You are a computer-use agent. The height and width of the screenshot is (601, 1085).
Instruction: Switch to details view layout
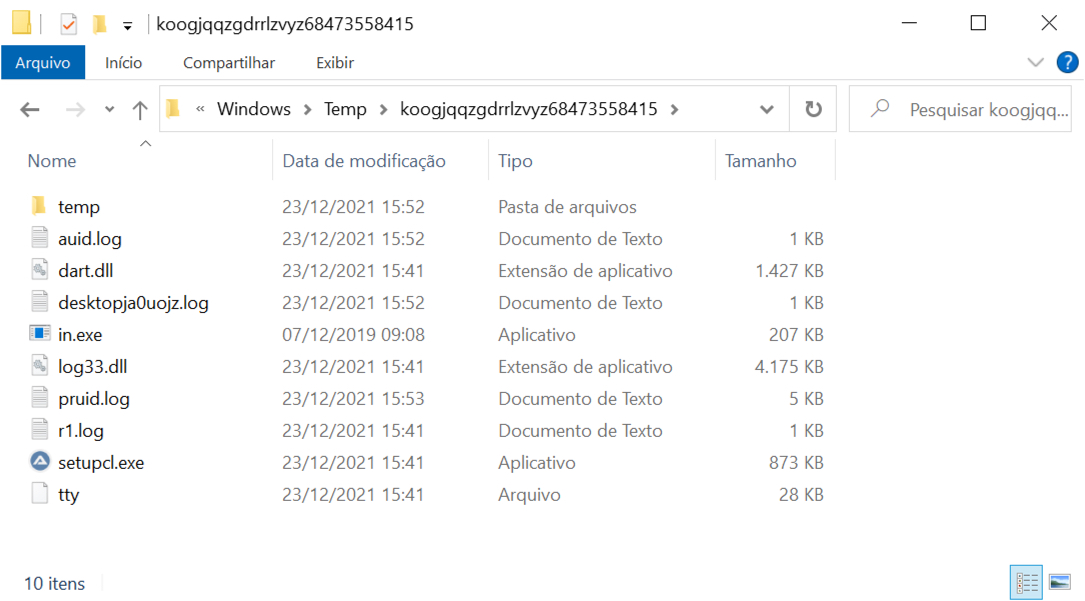point(1026,582)
